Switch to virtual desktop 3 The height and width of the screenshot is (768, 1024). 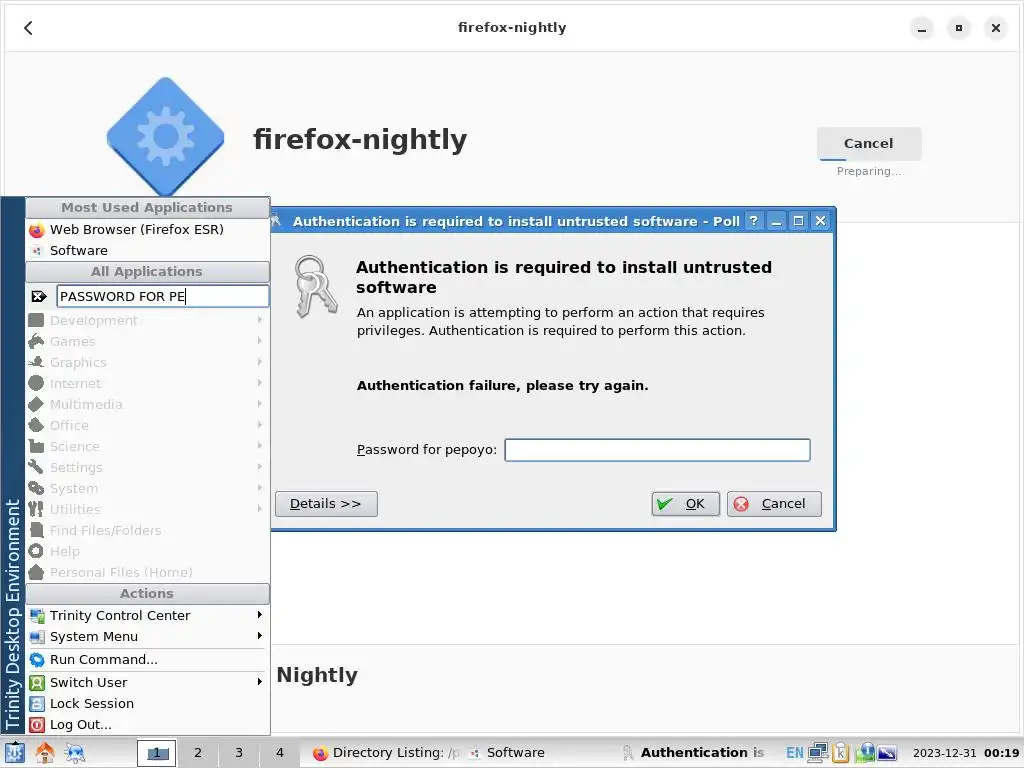(239, 753)
